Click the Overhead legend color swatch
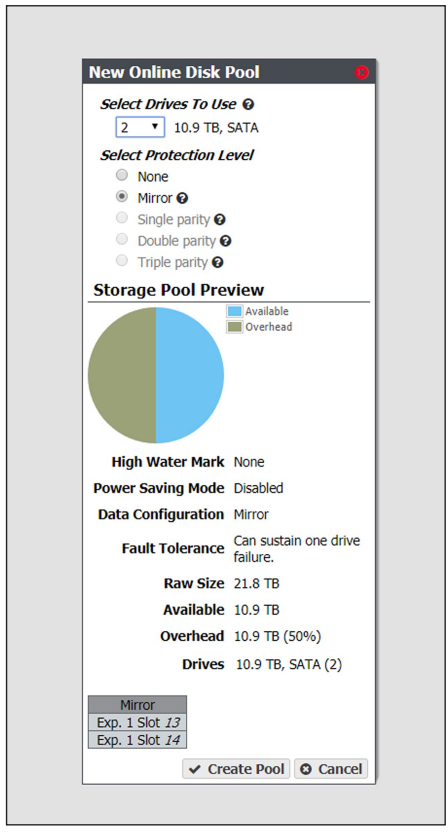The width and height of the screenshot is (448, 833). pos(235,327)
